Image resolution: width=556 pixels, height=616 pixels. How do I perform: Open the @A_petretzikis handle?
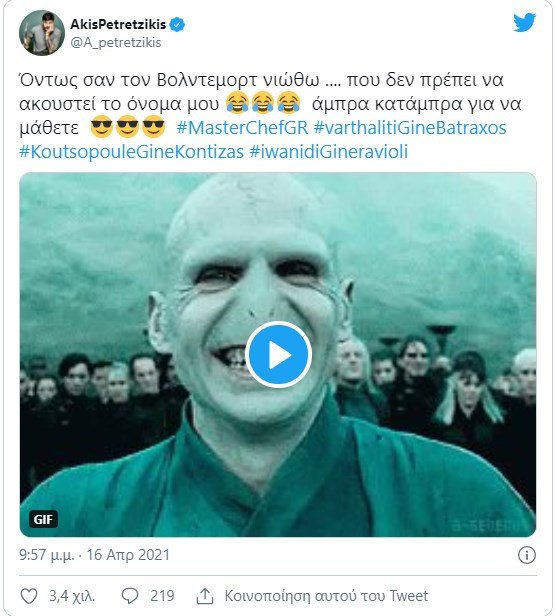pyautogui.click(x=116, y=42)
